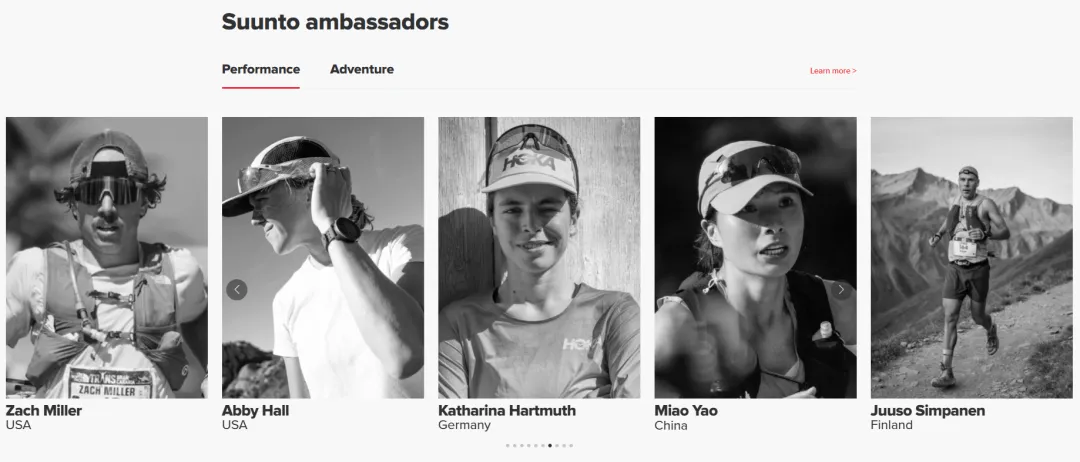Click the Juuso Simpanen name link
This screenshot has height=462, width=1080.
(928, 410)
